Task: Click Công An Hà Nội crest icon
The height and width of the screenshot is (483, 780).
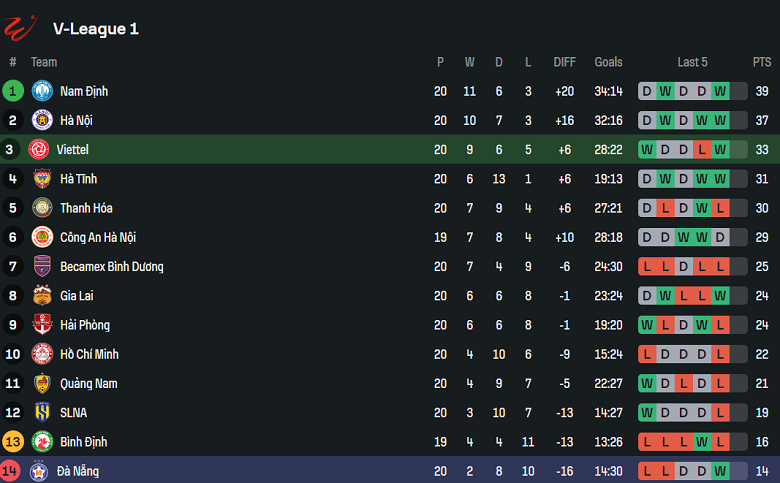Action: 41,237
